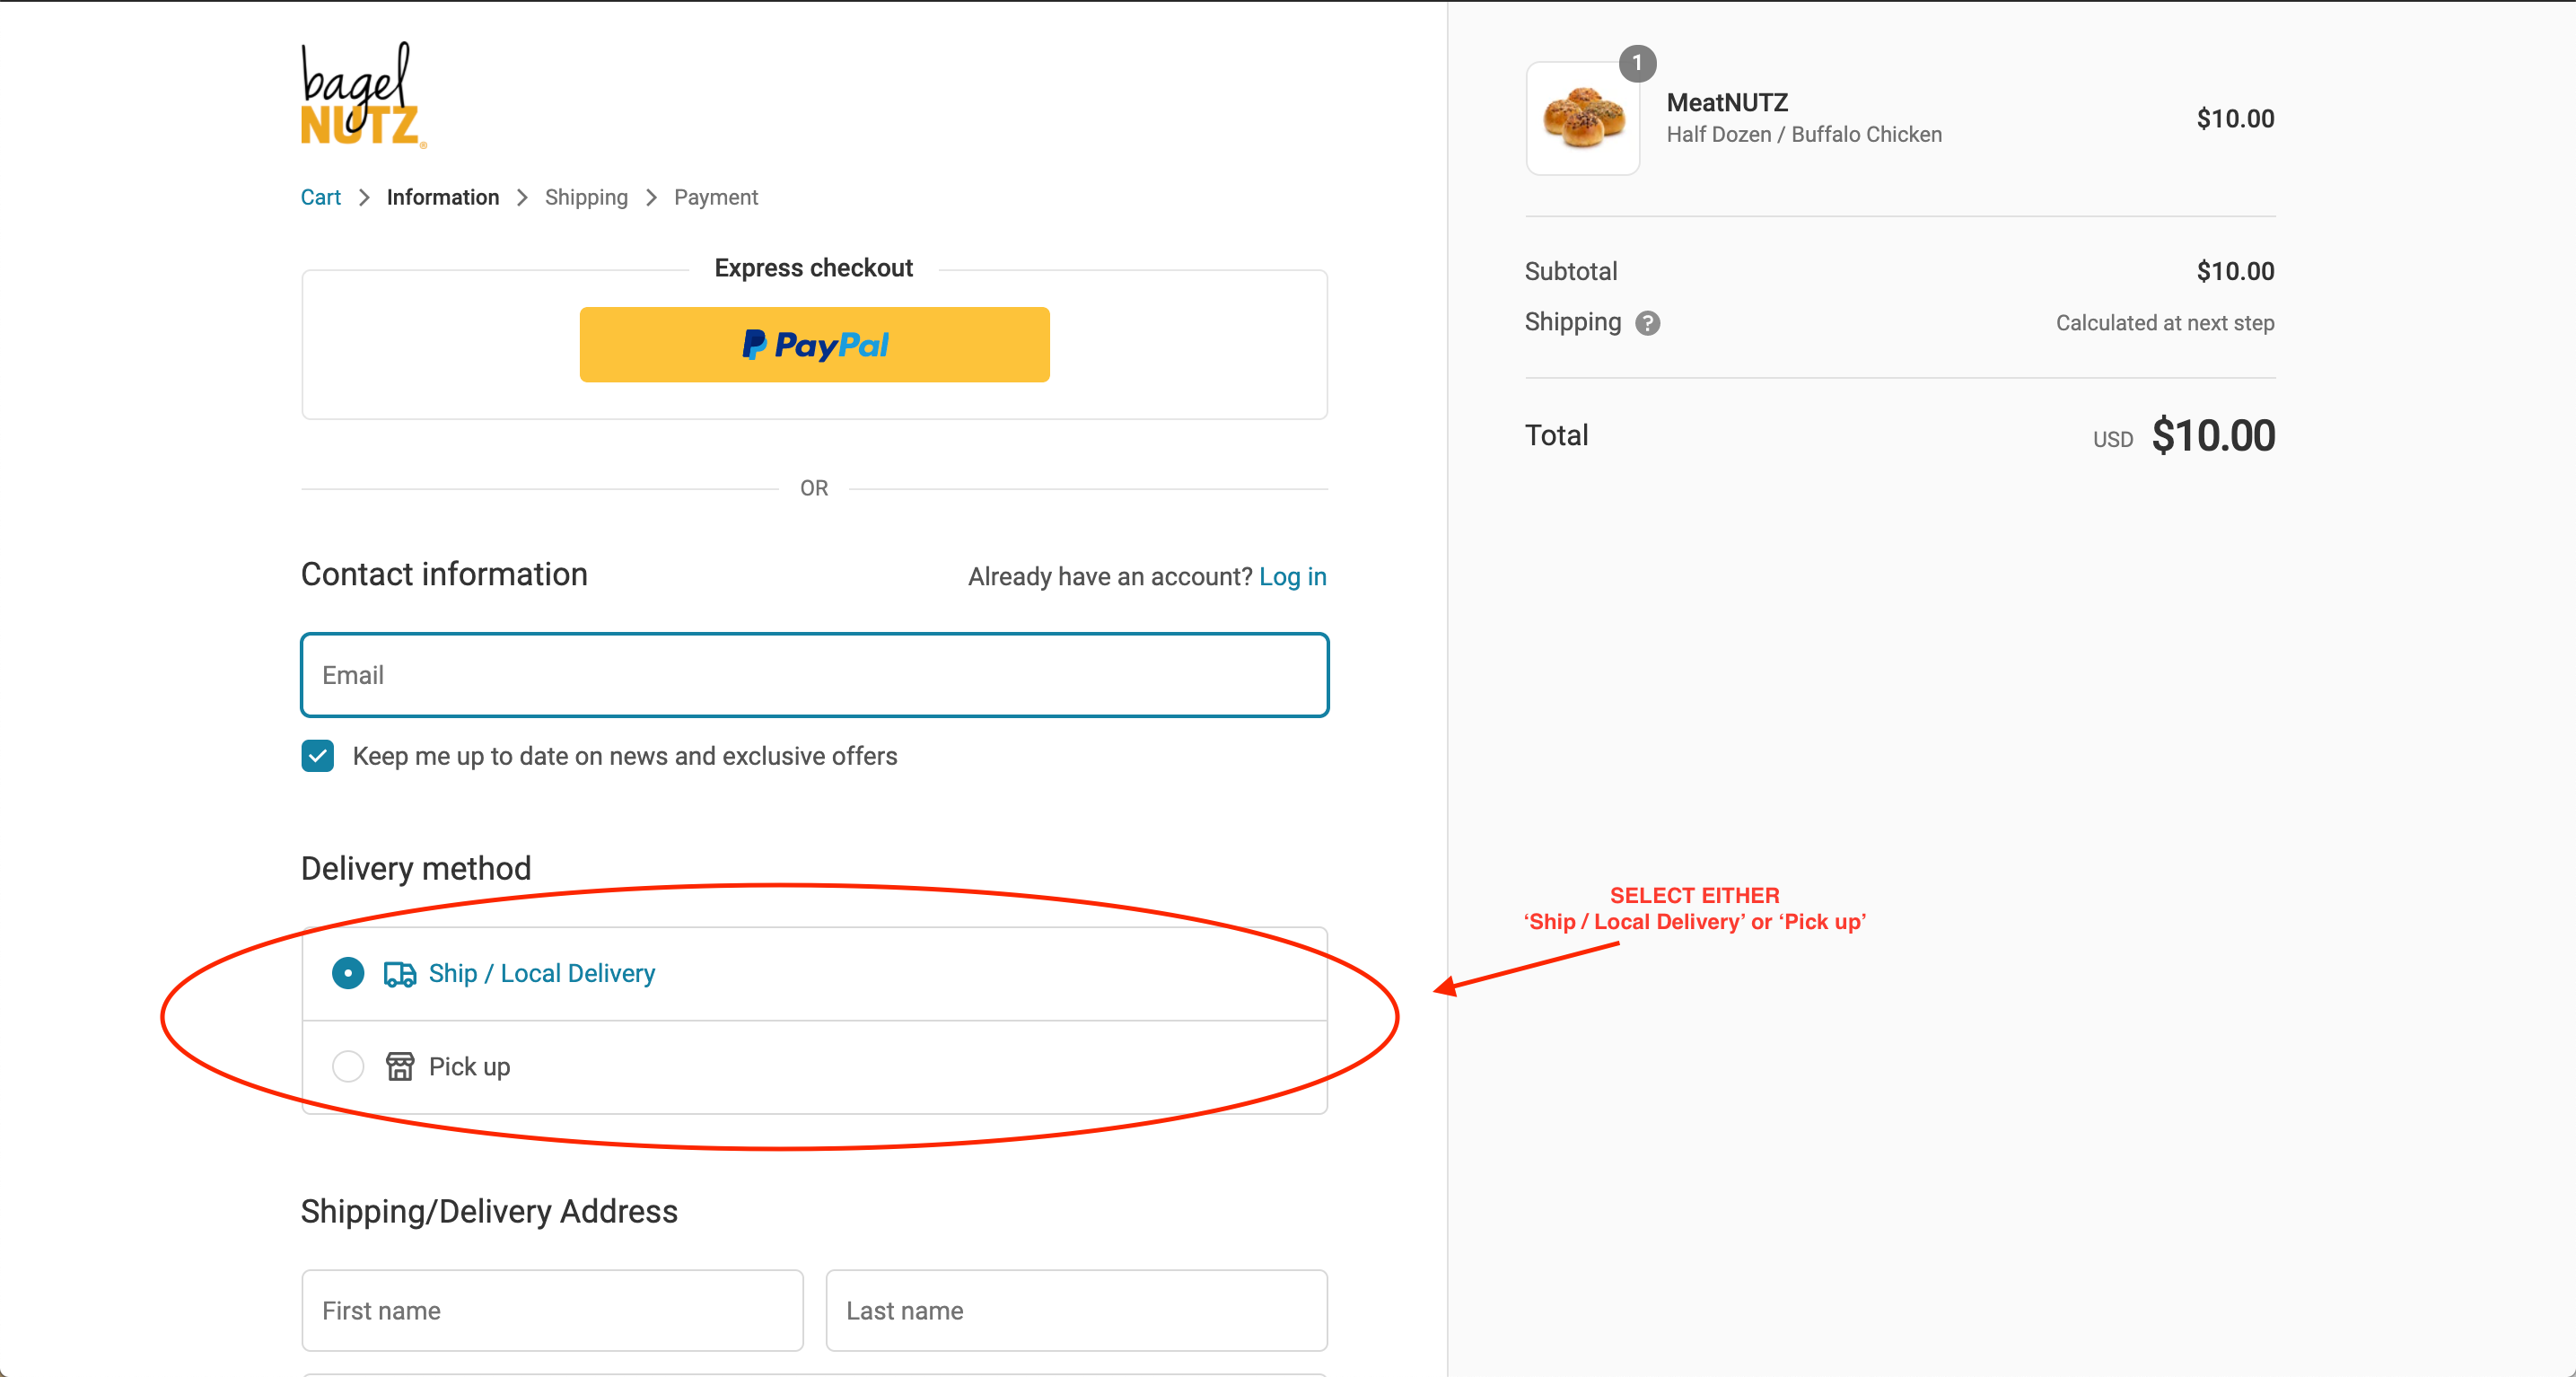
Task: Click the chevron after Cart breadcrumb
Action: 364,198
